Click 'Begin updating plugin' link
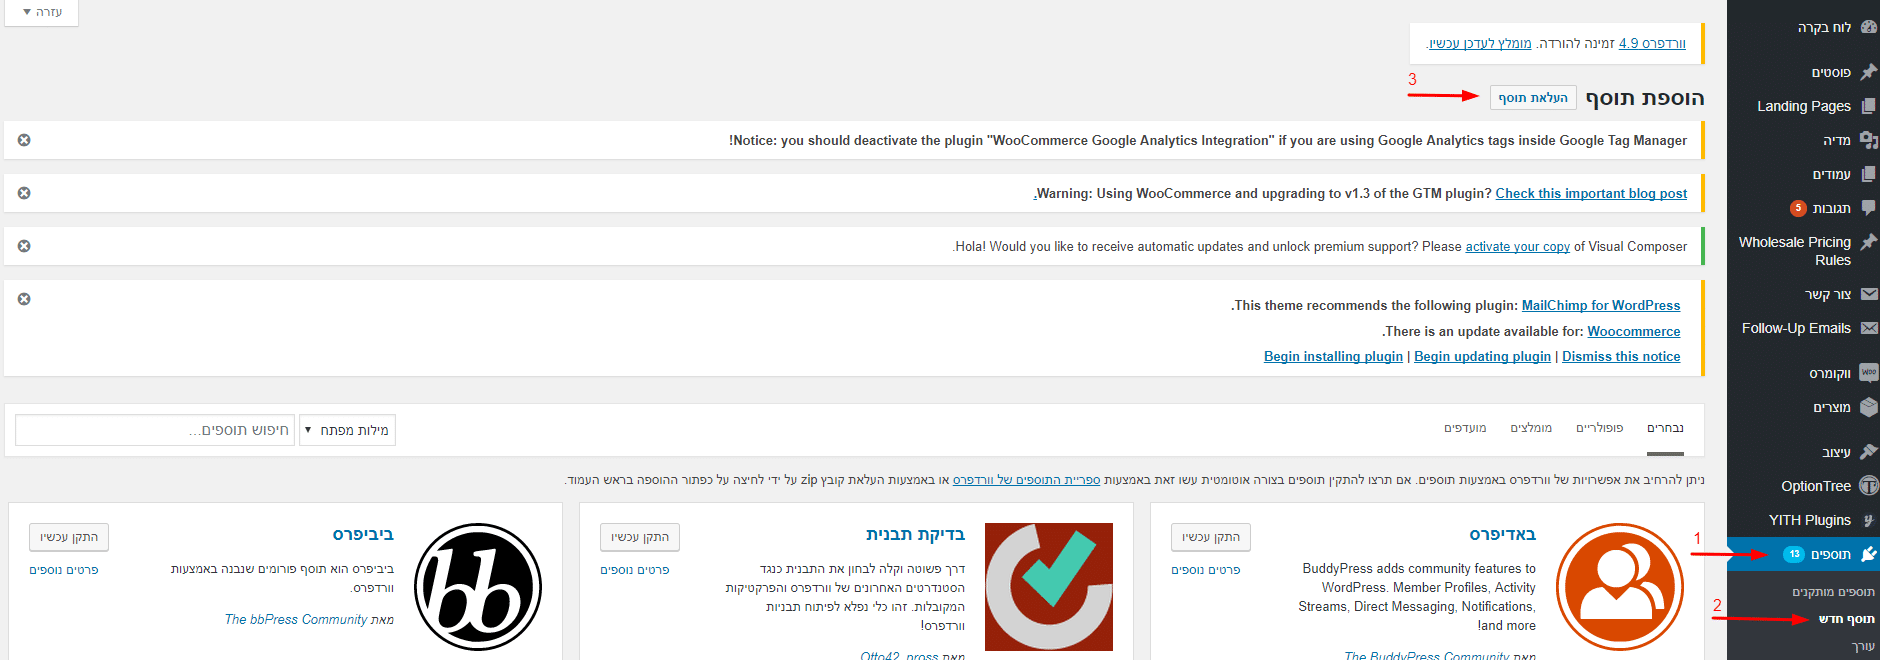 pos(1482,356)
